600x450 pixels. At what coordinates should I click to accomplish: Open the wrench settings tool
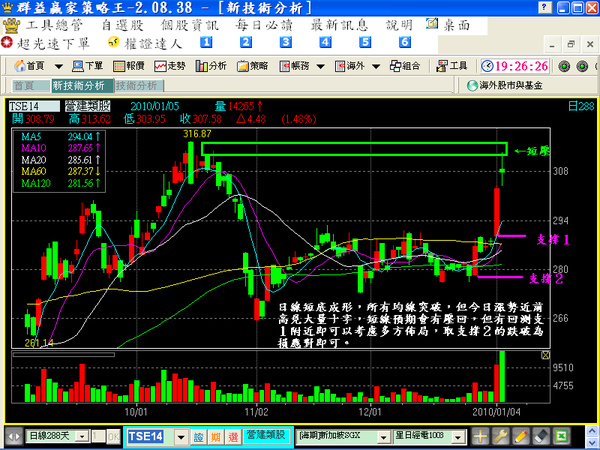point(500,436)
